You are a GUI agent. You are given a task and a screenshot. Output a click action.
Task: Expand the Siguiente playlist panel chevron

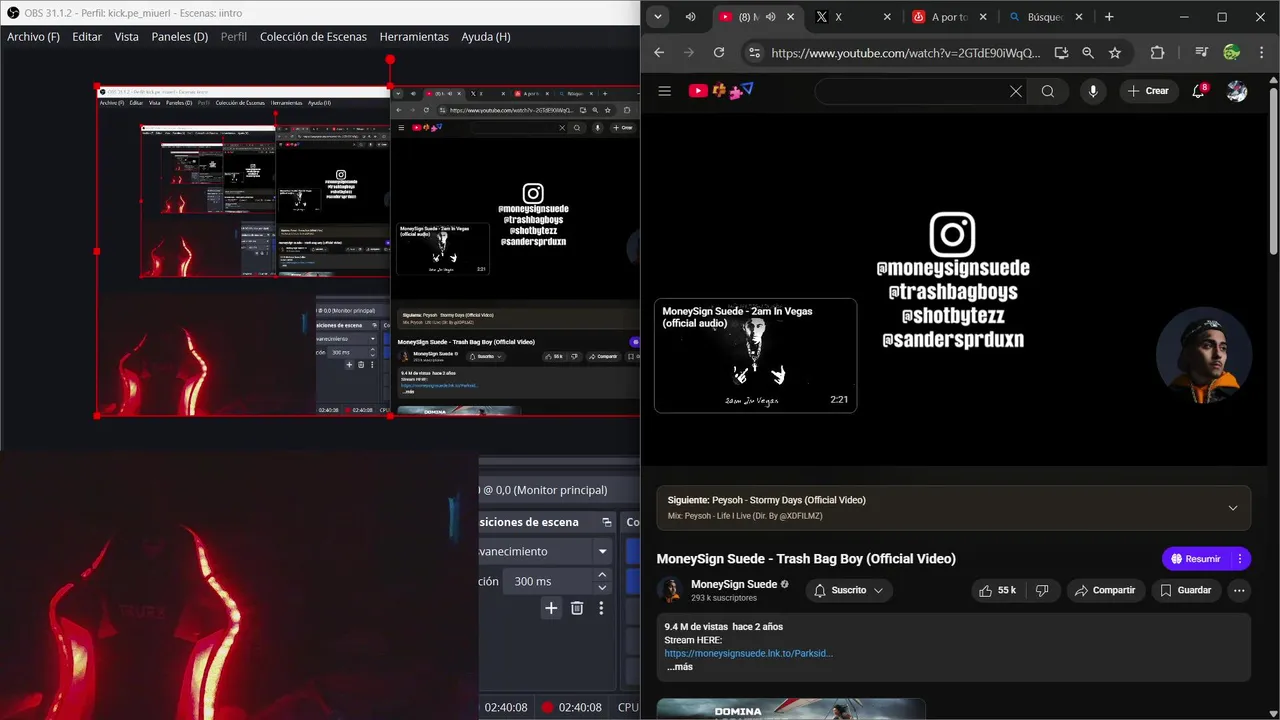click(1232, 508)
